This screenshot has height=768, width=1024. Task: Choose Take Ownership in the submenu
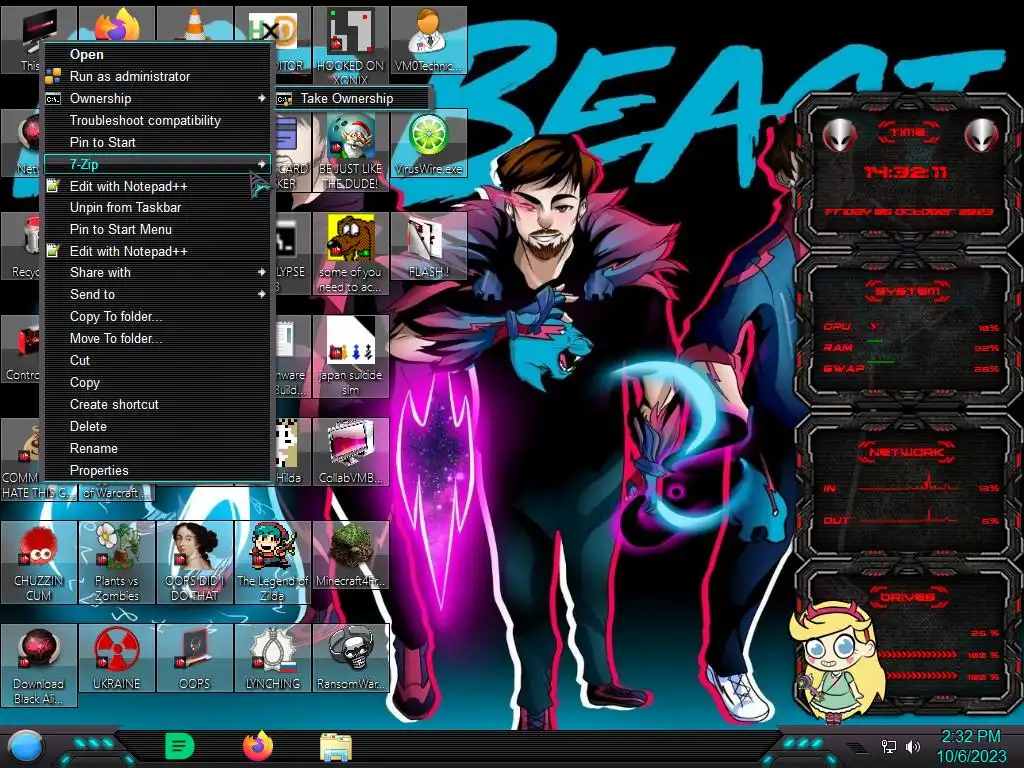point(353,99)
